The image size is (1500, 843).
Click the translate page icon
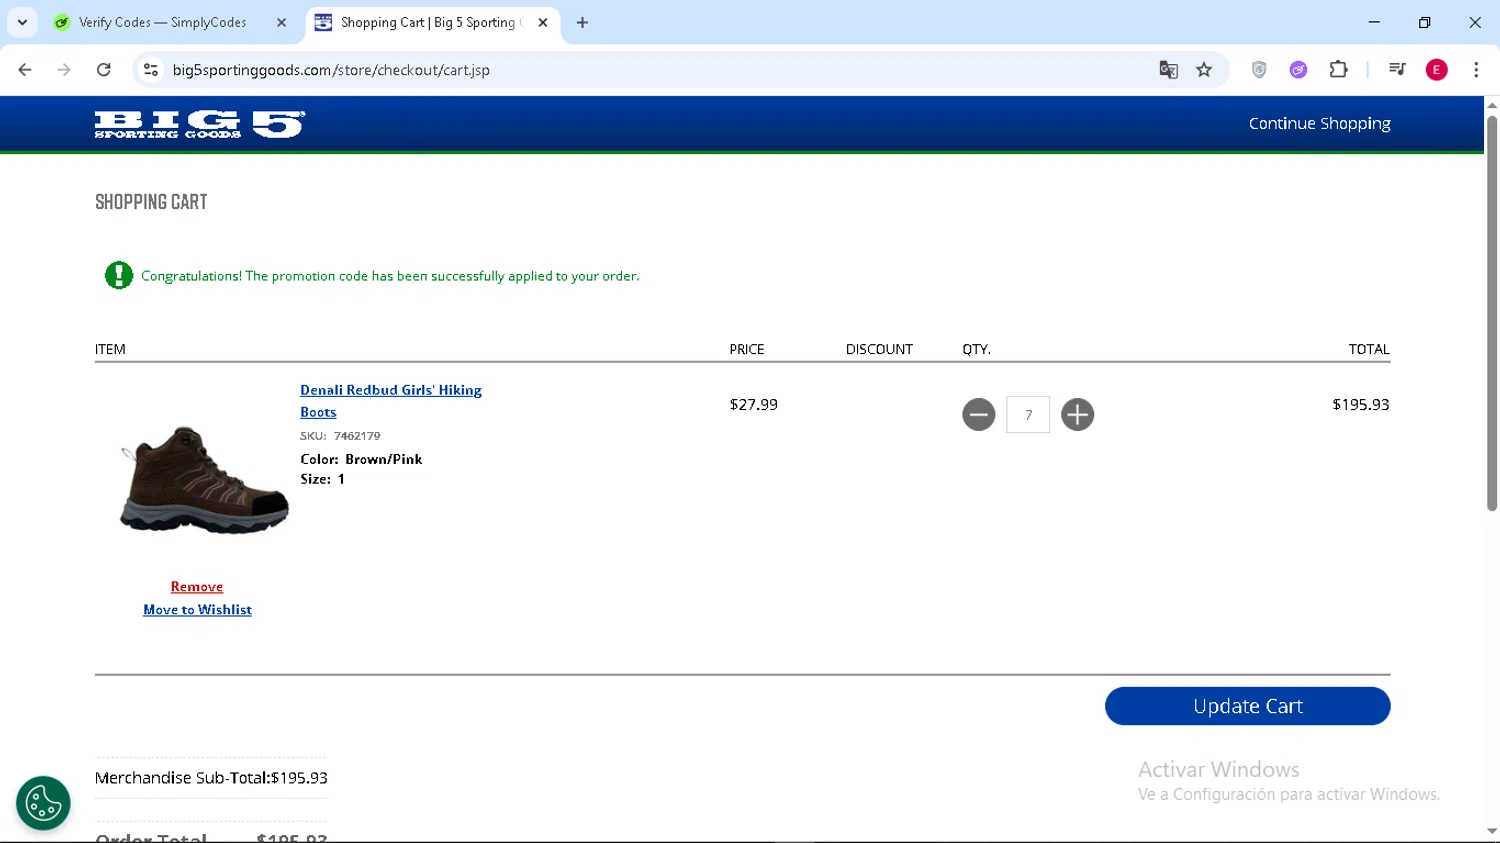[1168, 70]
